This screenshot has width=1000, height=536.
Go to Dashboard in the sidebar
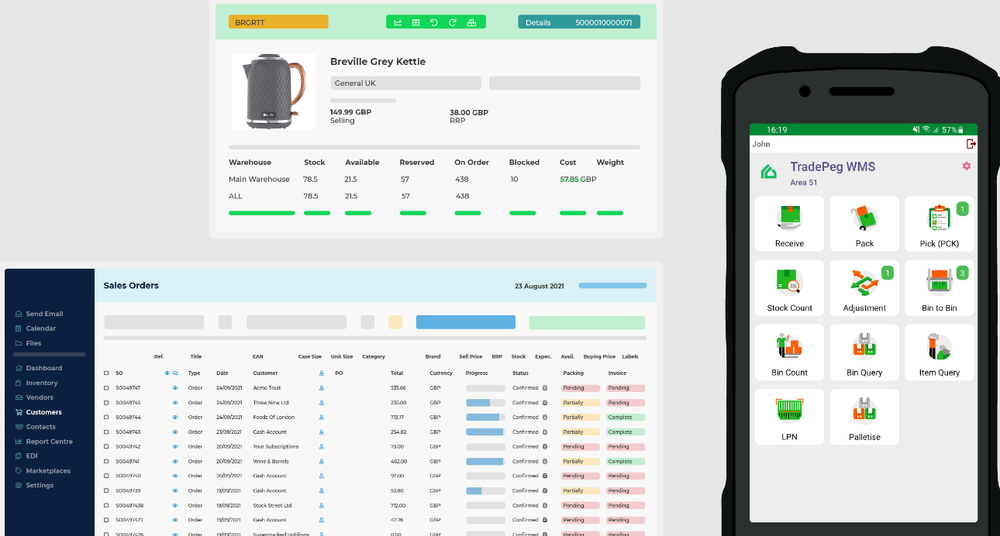coord(38,368)
